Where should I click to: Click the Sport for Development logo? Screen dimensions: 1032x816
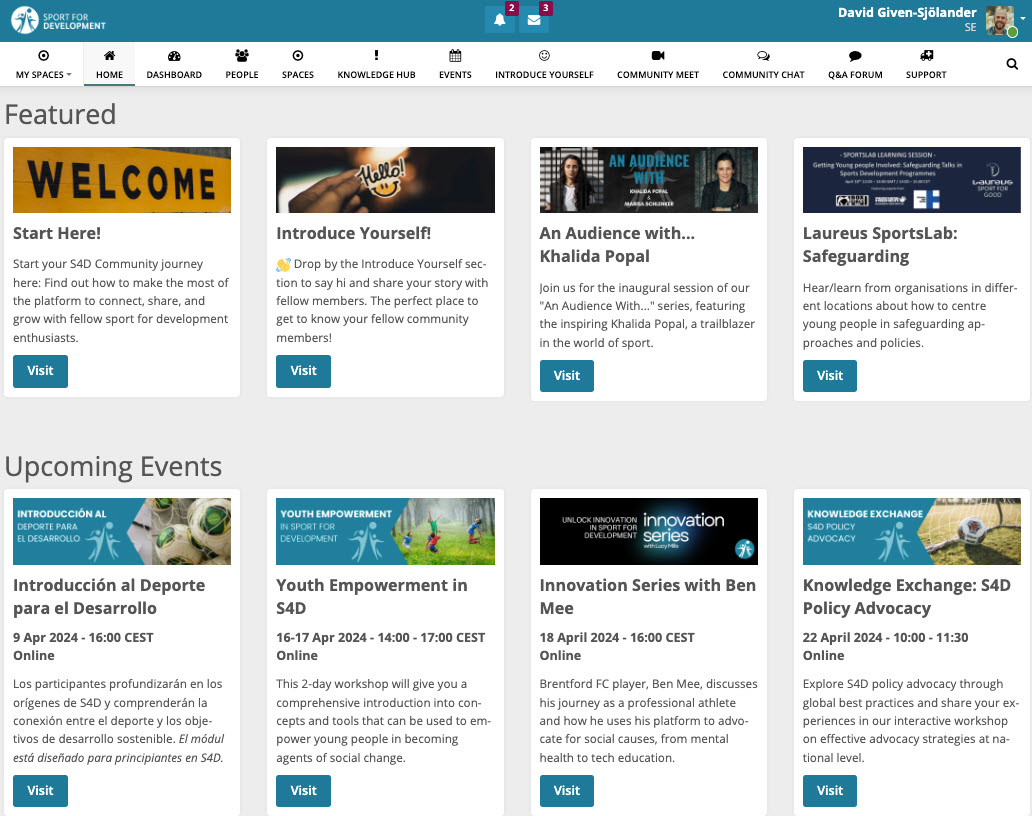tap(59, 20)
